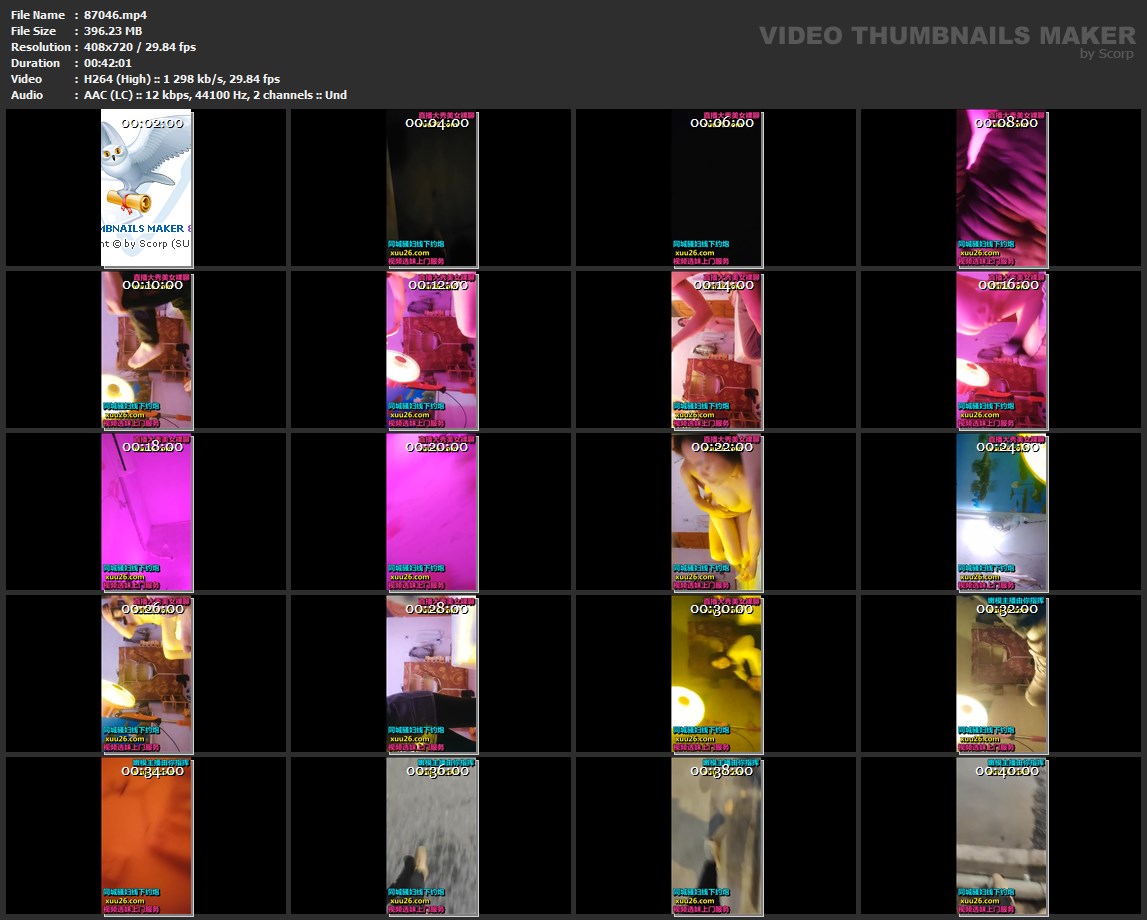Click the H264 video codec info line

click(181, 79)
